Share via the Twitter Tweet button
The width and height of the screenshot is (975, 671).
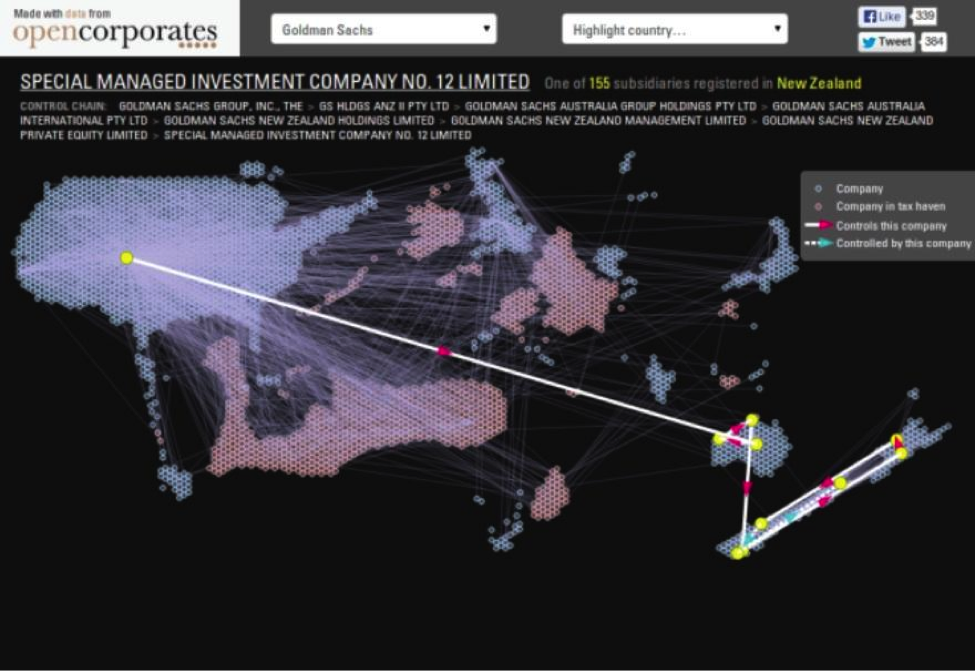tap(886, 42)
